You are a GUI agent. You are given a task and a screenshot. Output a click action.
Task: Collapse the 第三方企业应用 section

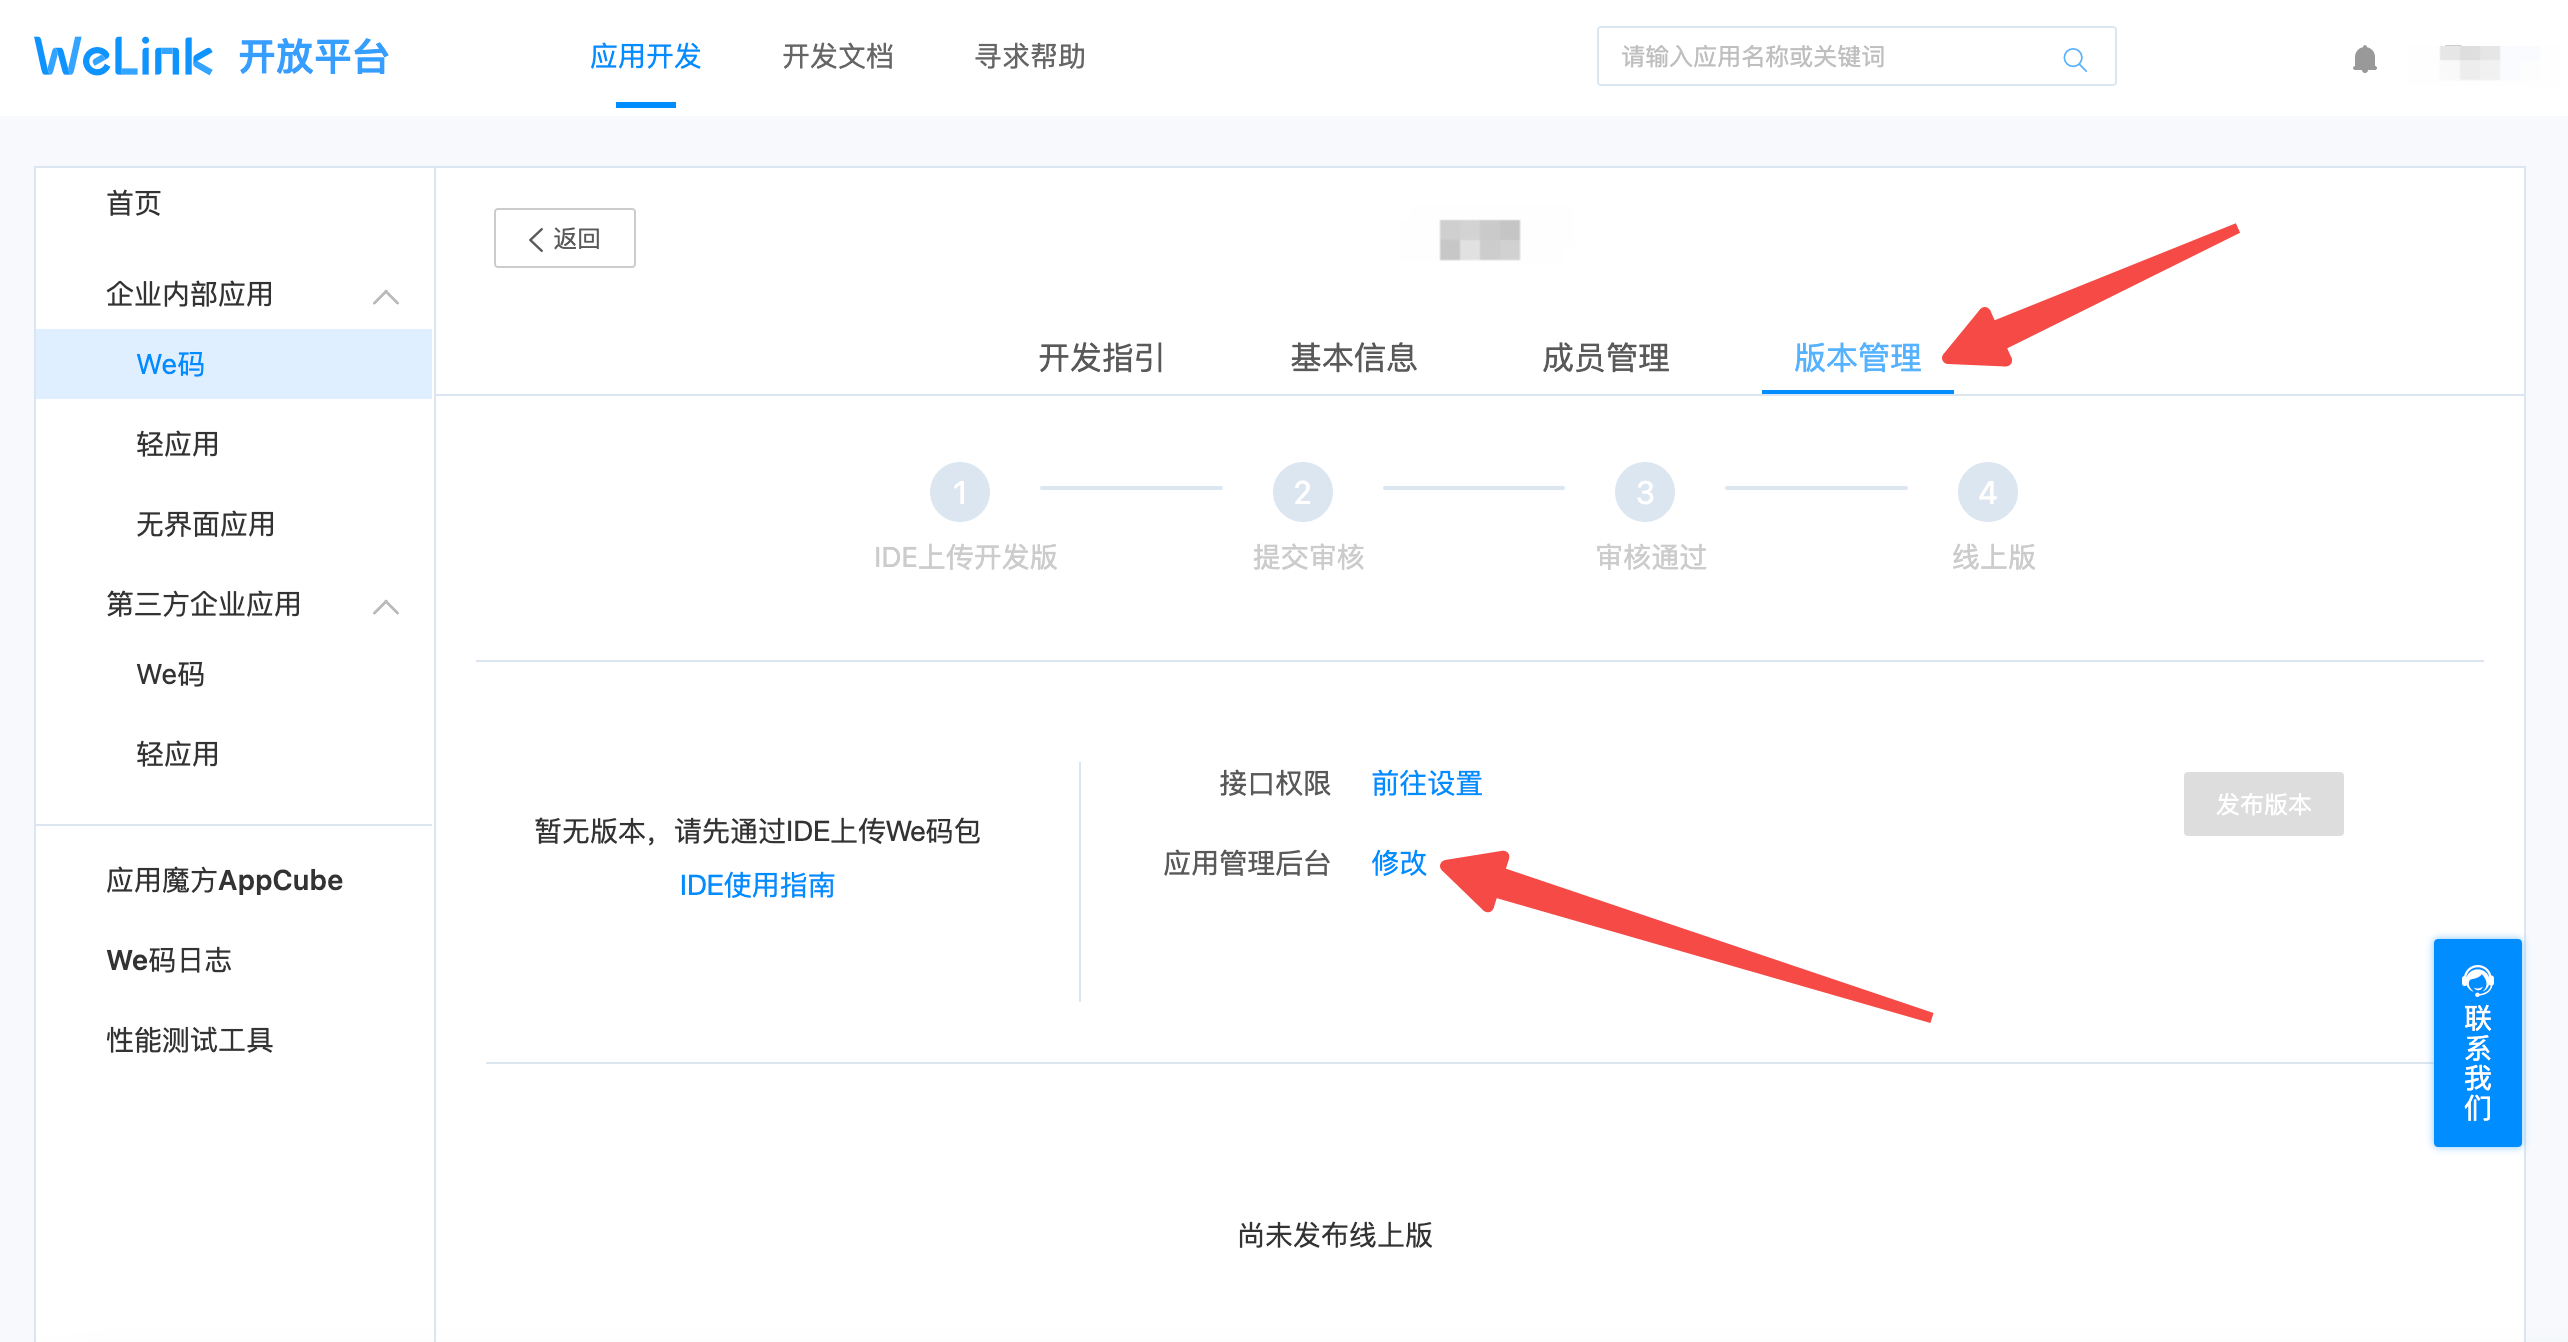point(386,606)
